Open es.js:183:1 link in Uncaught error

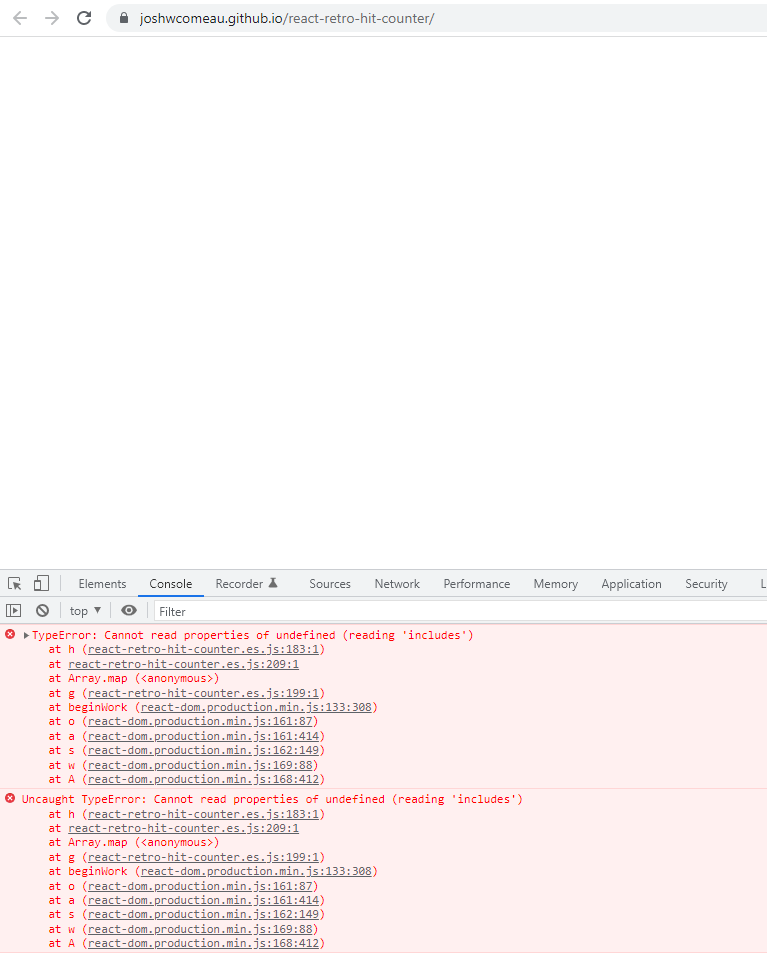(203, 814)
